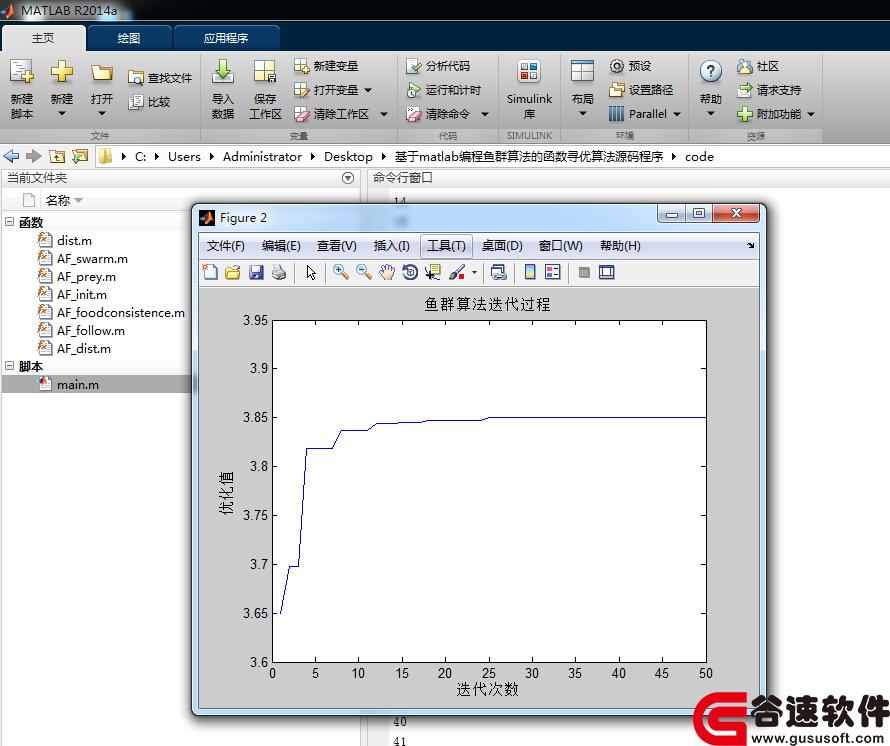Select the Brush data tool
890x746 pixels.
(457, 273)
